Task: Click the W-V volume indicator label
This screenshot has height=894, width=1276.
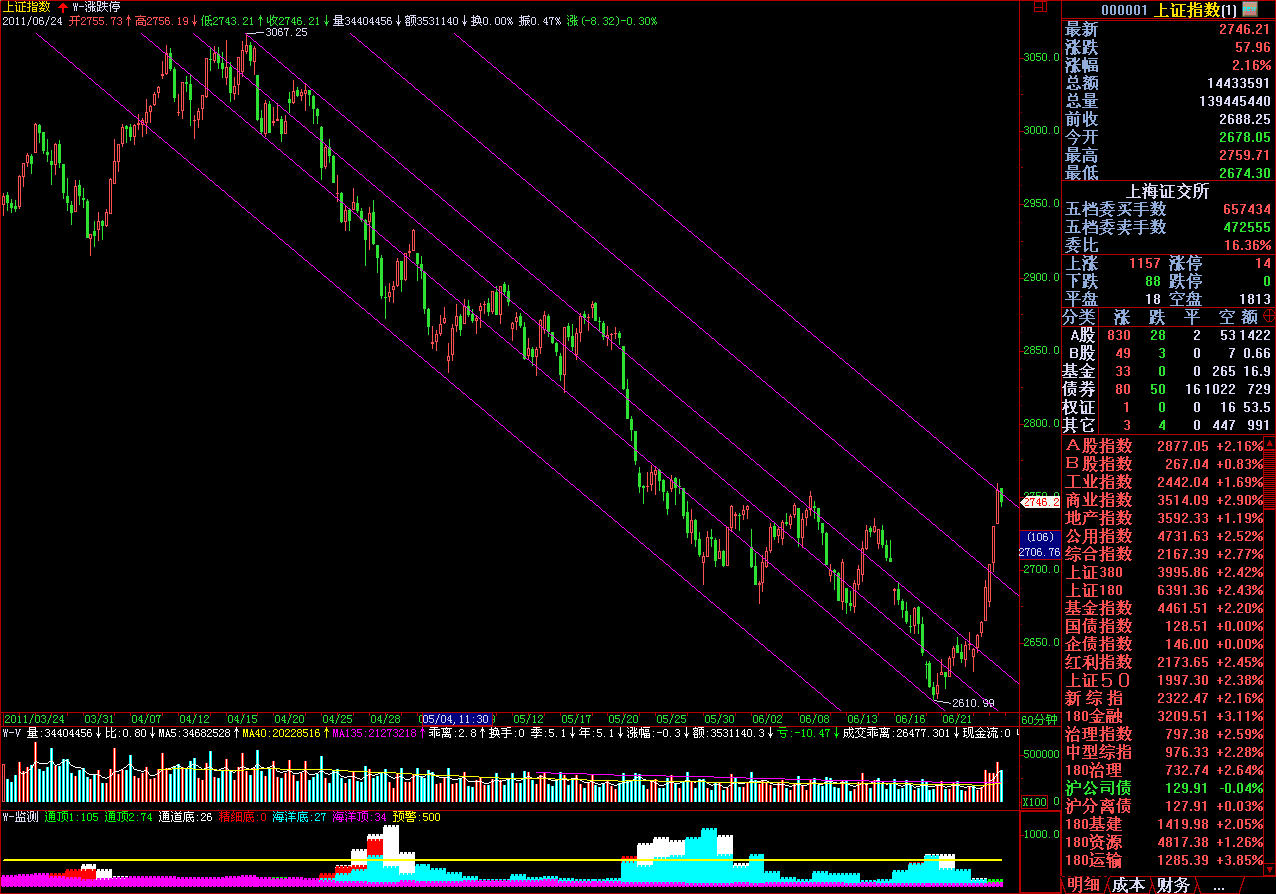Action: (x=12, y=733)
